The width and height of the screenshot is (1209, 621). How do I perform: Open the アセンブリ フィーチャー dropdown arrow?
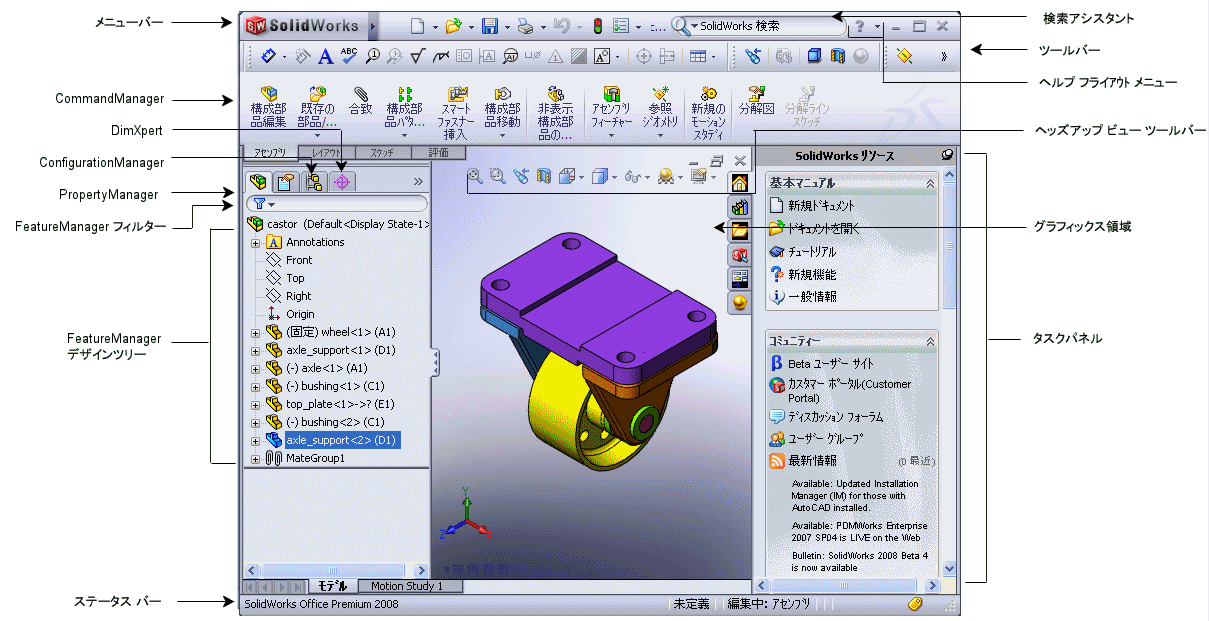click(613, 134)
